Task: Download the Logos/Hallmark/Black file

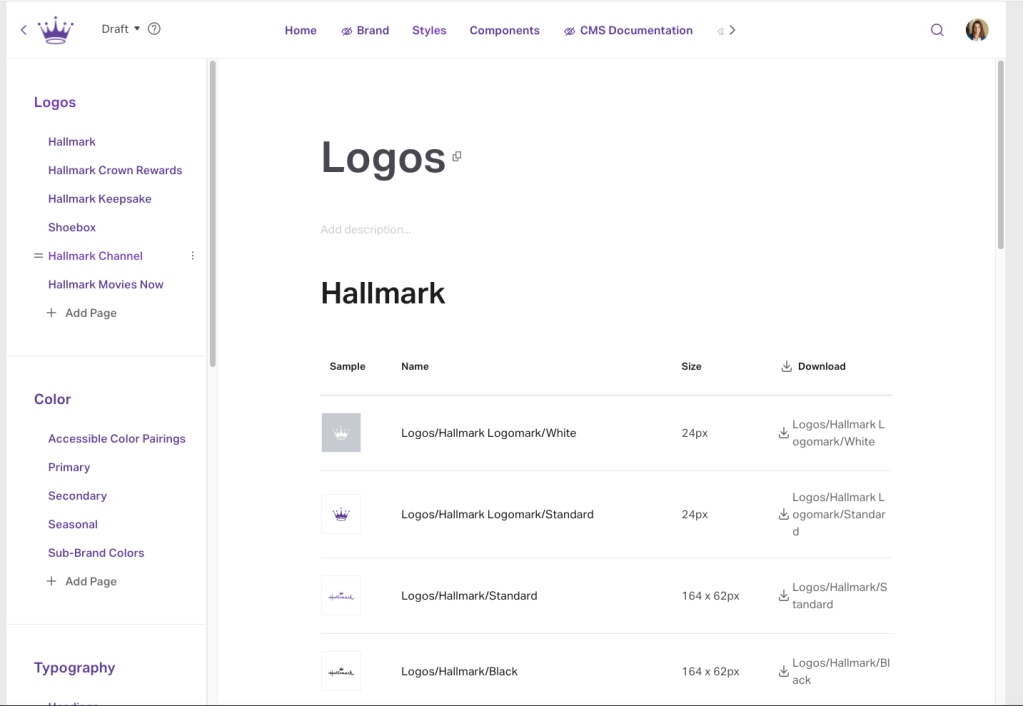Action: (x=783, y=671)
